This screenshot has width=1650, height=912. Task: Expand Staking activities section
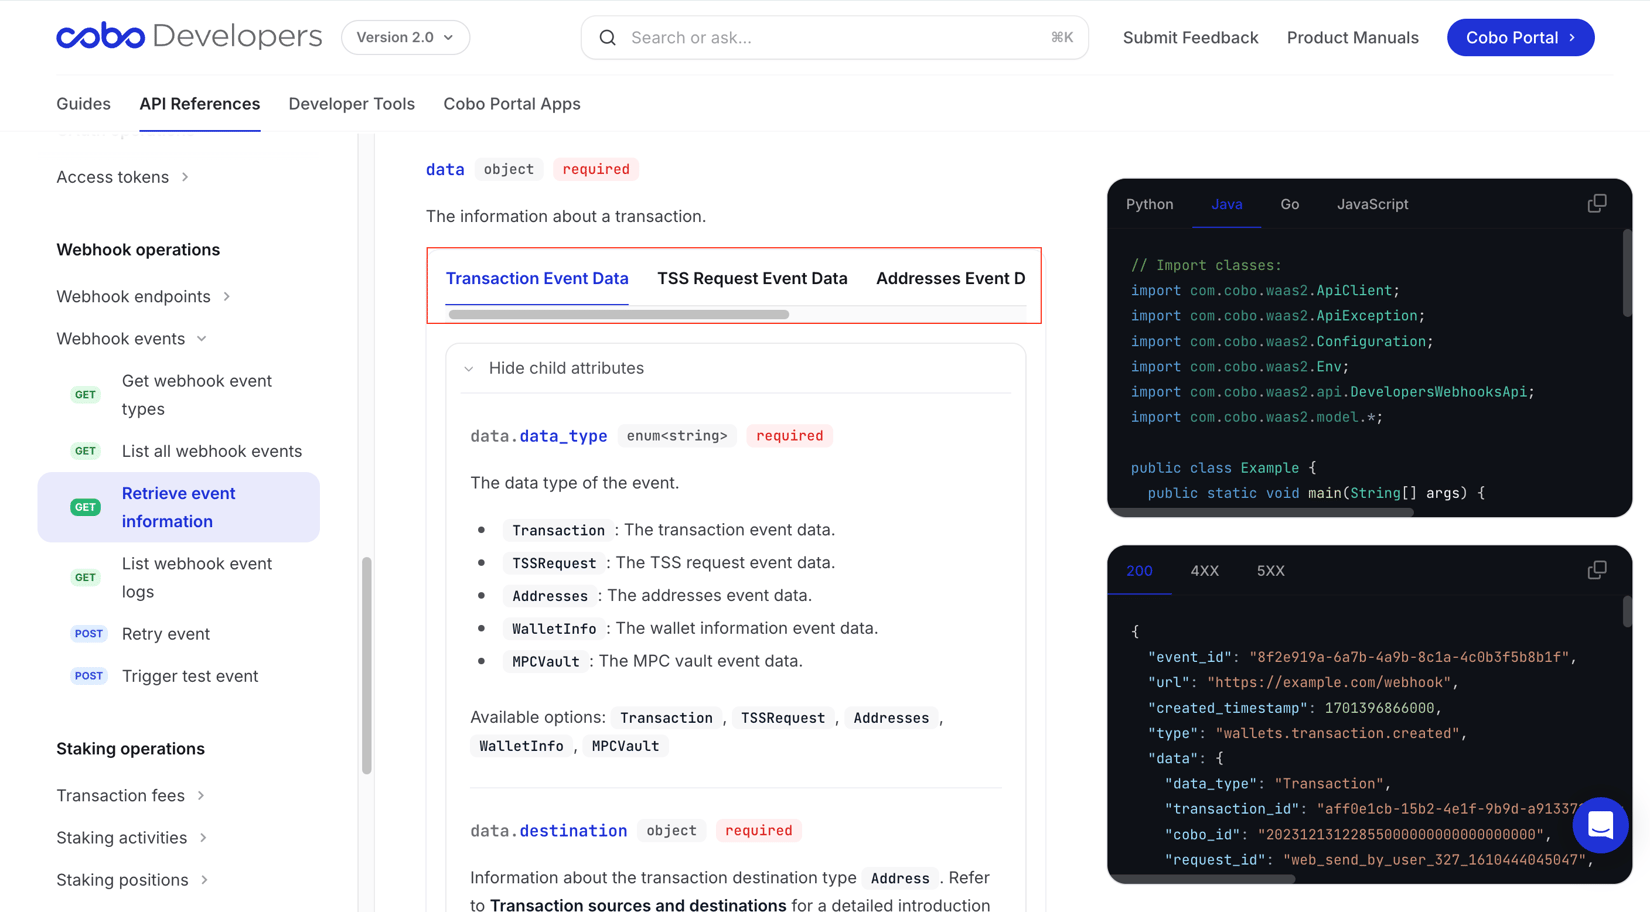132,838
